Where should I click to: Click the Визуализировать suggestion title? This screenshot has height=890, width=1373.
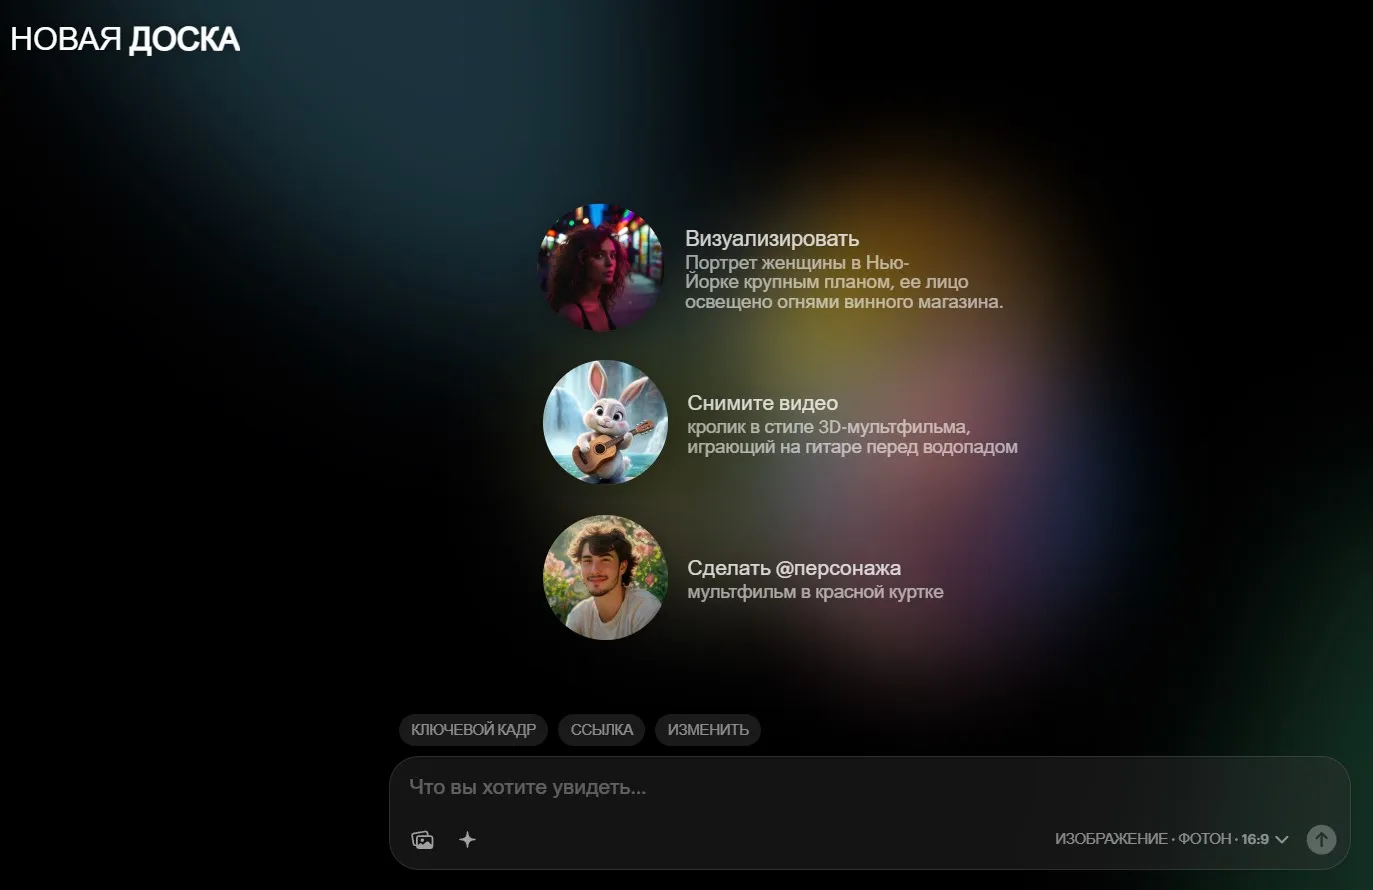(772, 239)
